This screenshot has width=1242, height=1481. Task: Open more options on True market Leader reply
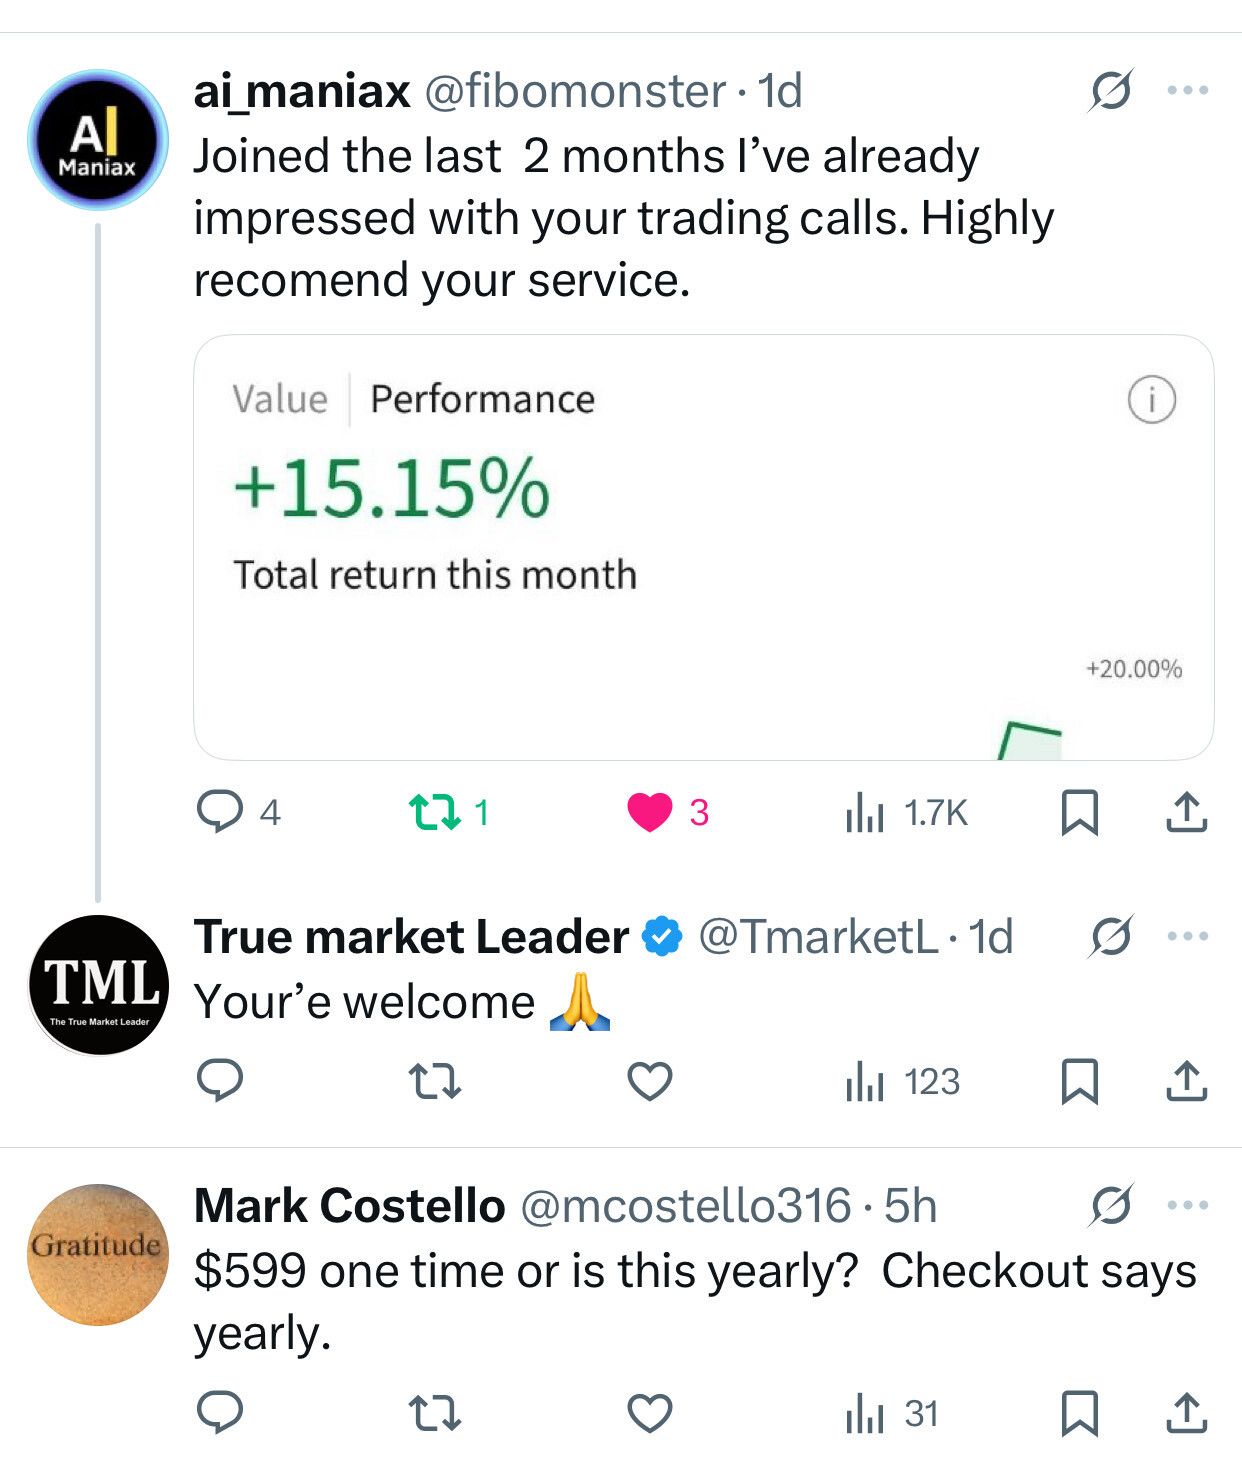coord(1188,936)
